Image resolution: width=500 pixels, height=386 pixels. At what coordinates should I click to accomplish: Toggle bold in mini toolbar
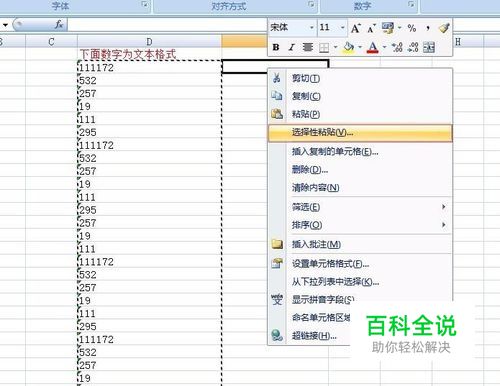(x=276, y=47)
